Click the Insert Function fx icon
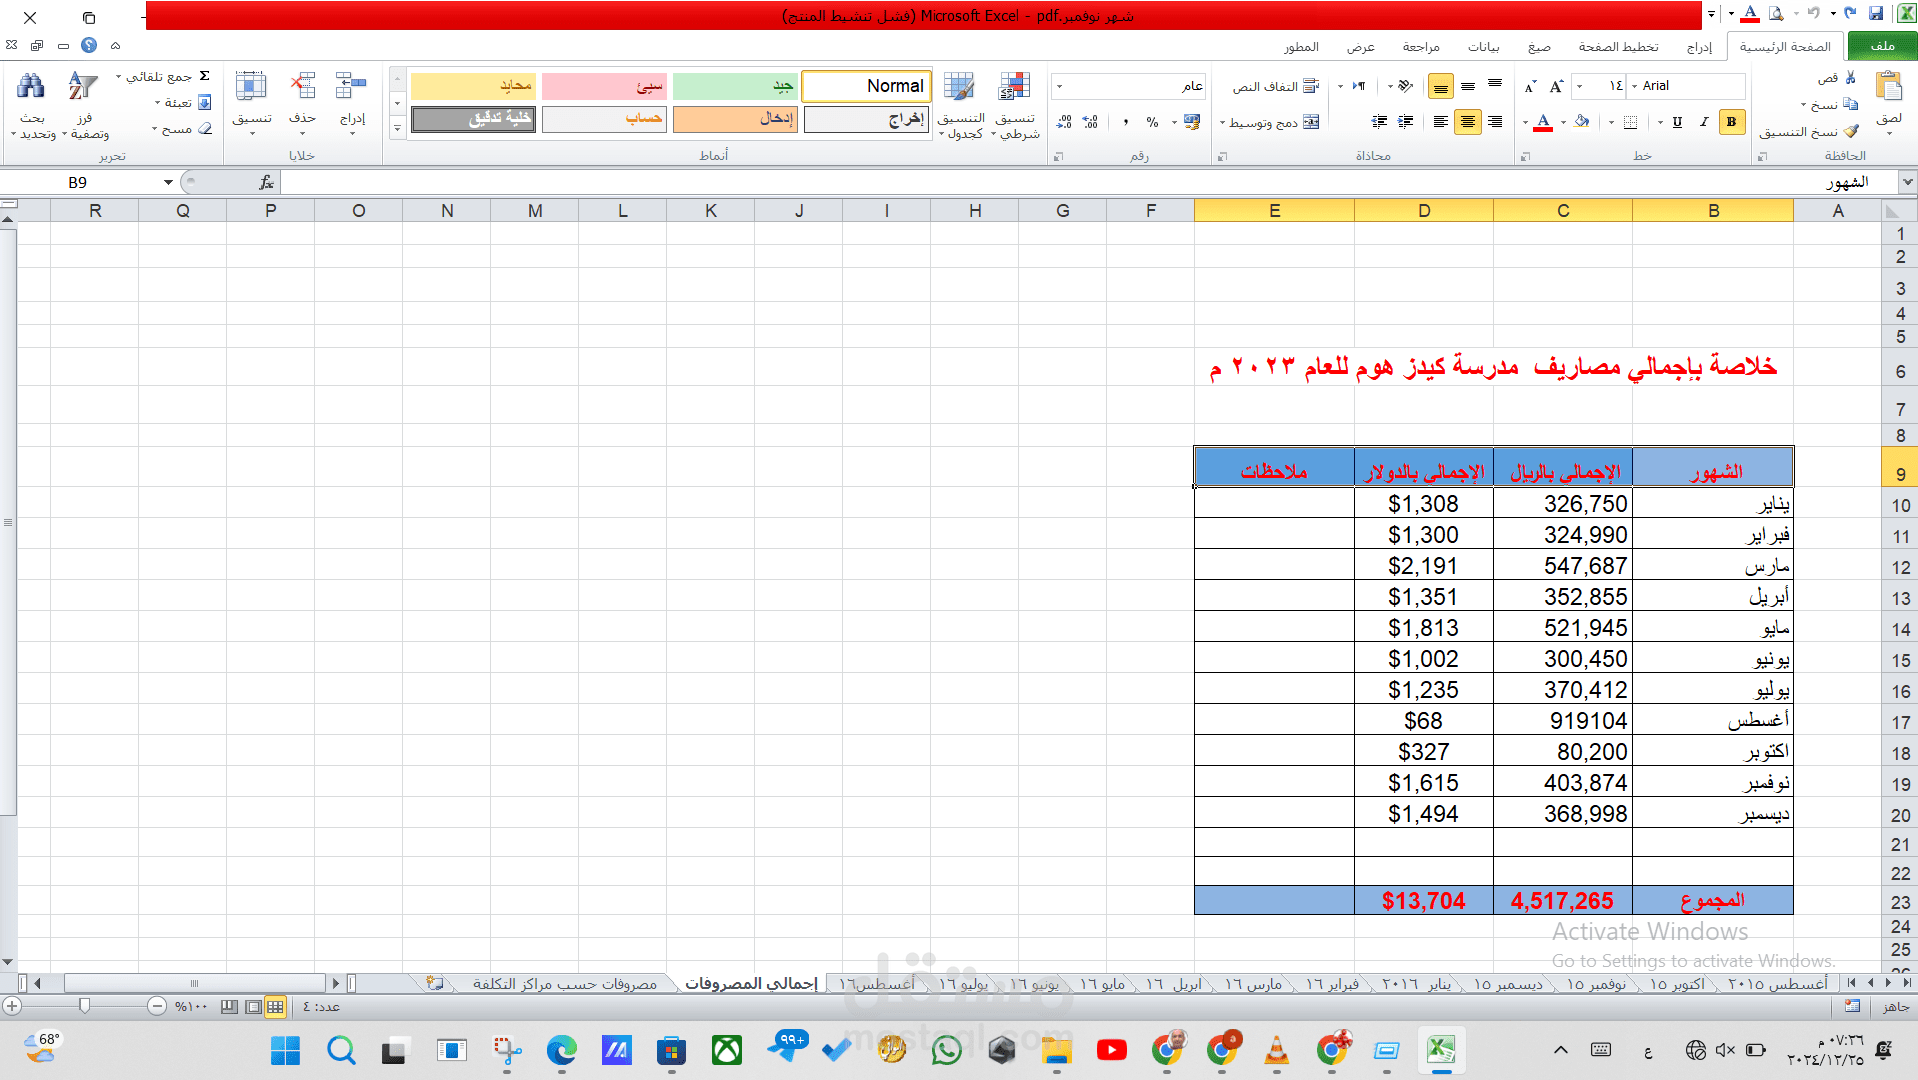1918x1080 pixels. tap(266, 182)
